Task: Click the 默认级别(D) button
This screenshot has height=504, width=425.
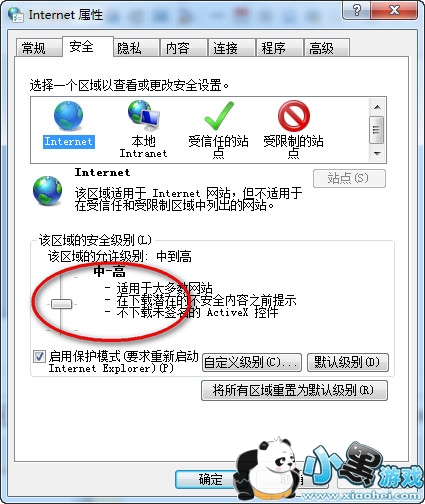Action: [x=347, y=362]
